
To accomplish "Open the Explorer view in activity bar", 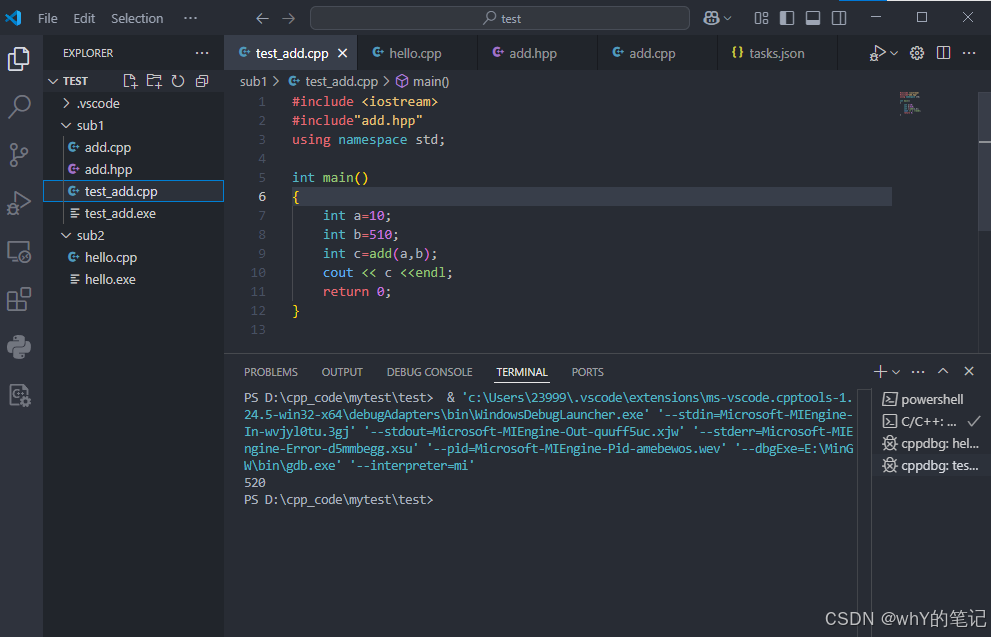I will tap(19, 59).
